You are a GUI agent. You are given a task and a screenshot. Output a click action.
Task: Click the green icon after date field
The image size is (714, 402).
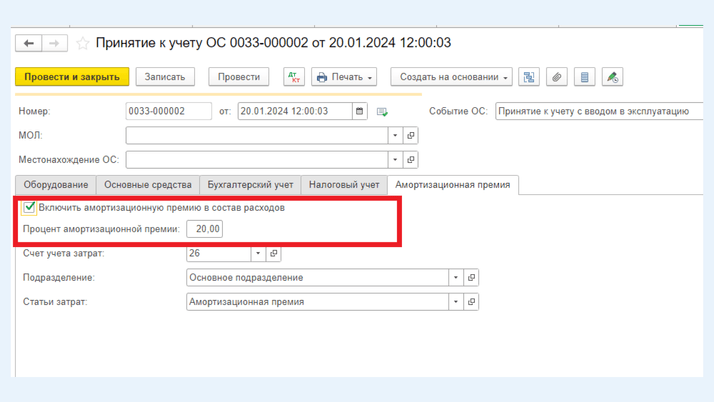pos(382,112)
